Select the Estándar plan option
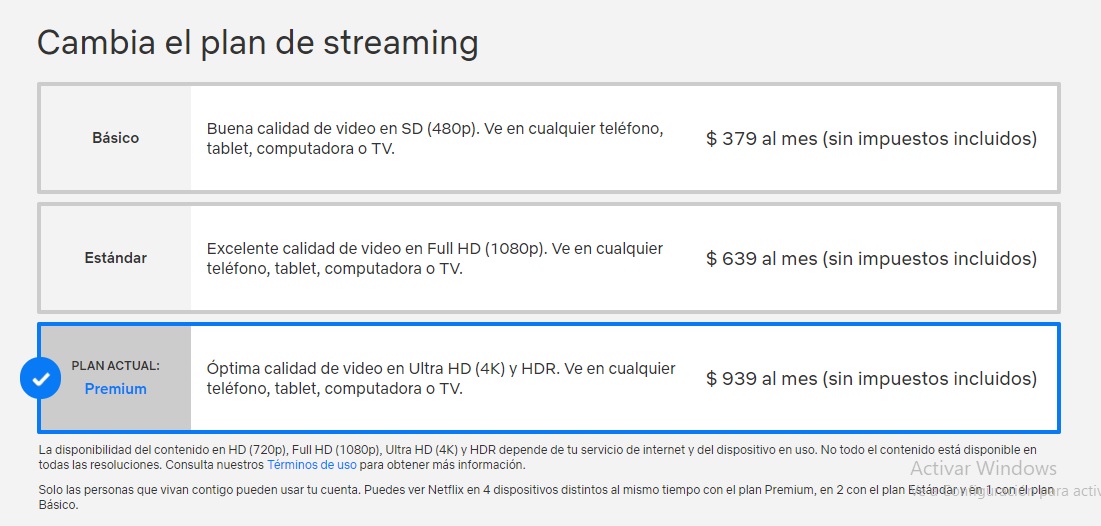Image resolution: width=1101 pixels, height=526 pixels. [548, 258]
